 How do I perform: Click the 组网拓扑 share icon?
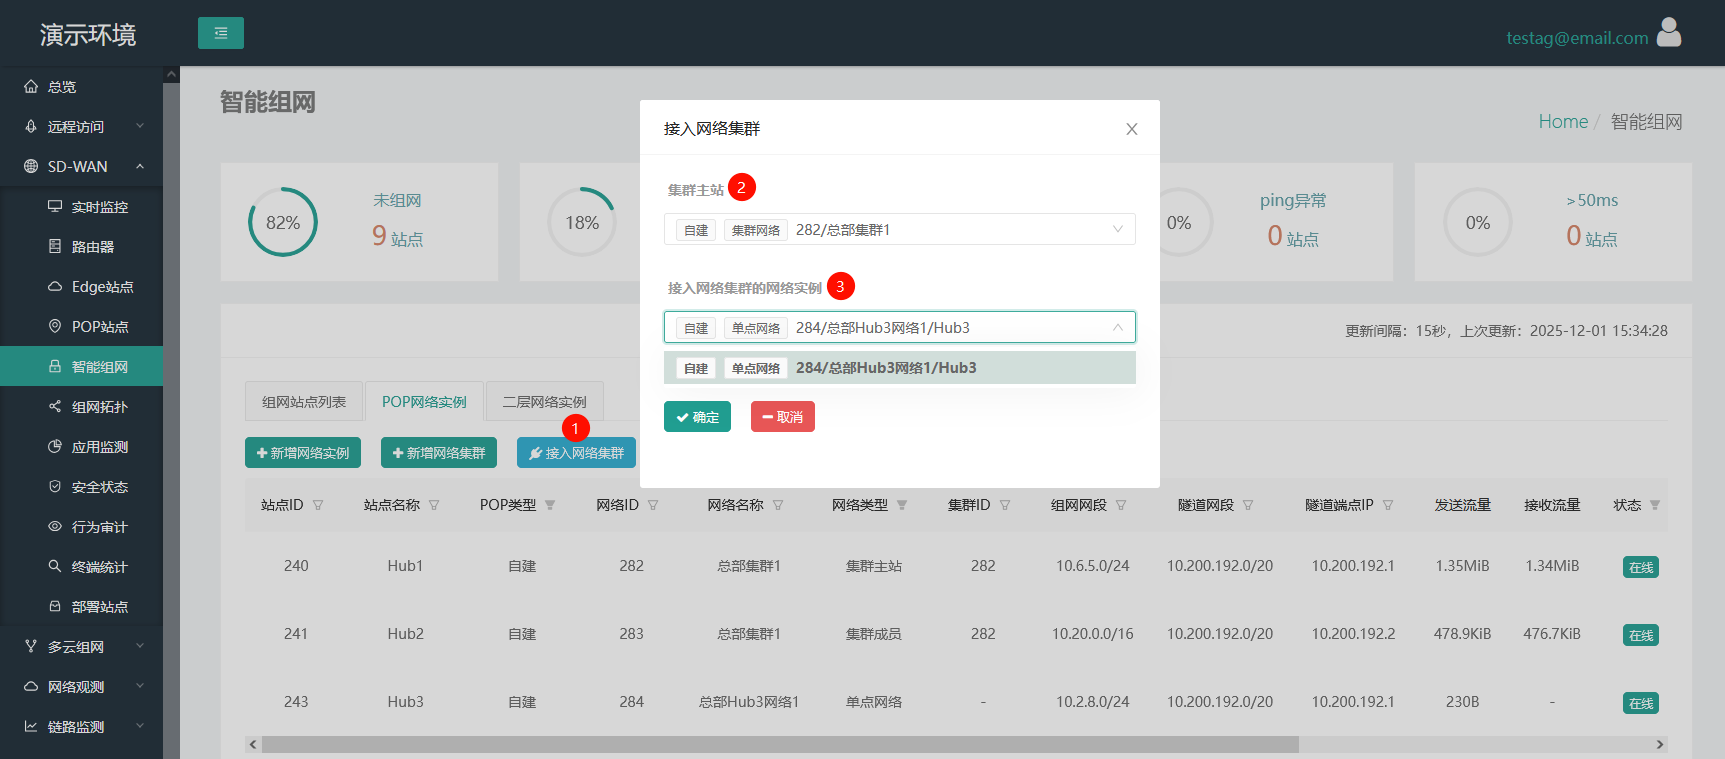(x=55, y=407)
